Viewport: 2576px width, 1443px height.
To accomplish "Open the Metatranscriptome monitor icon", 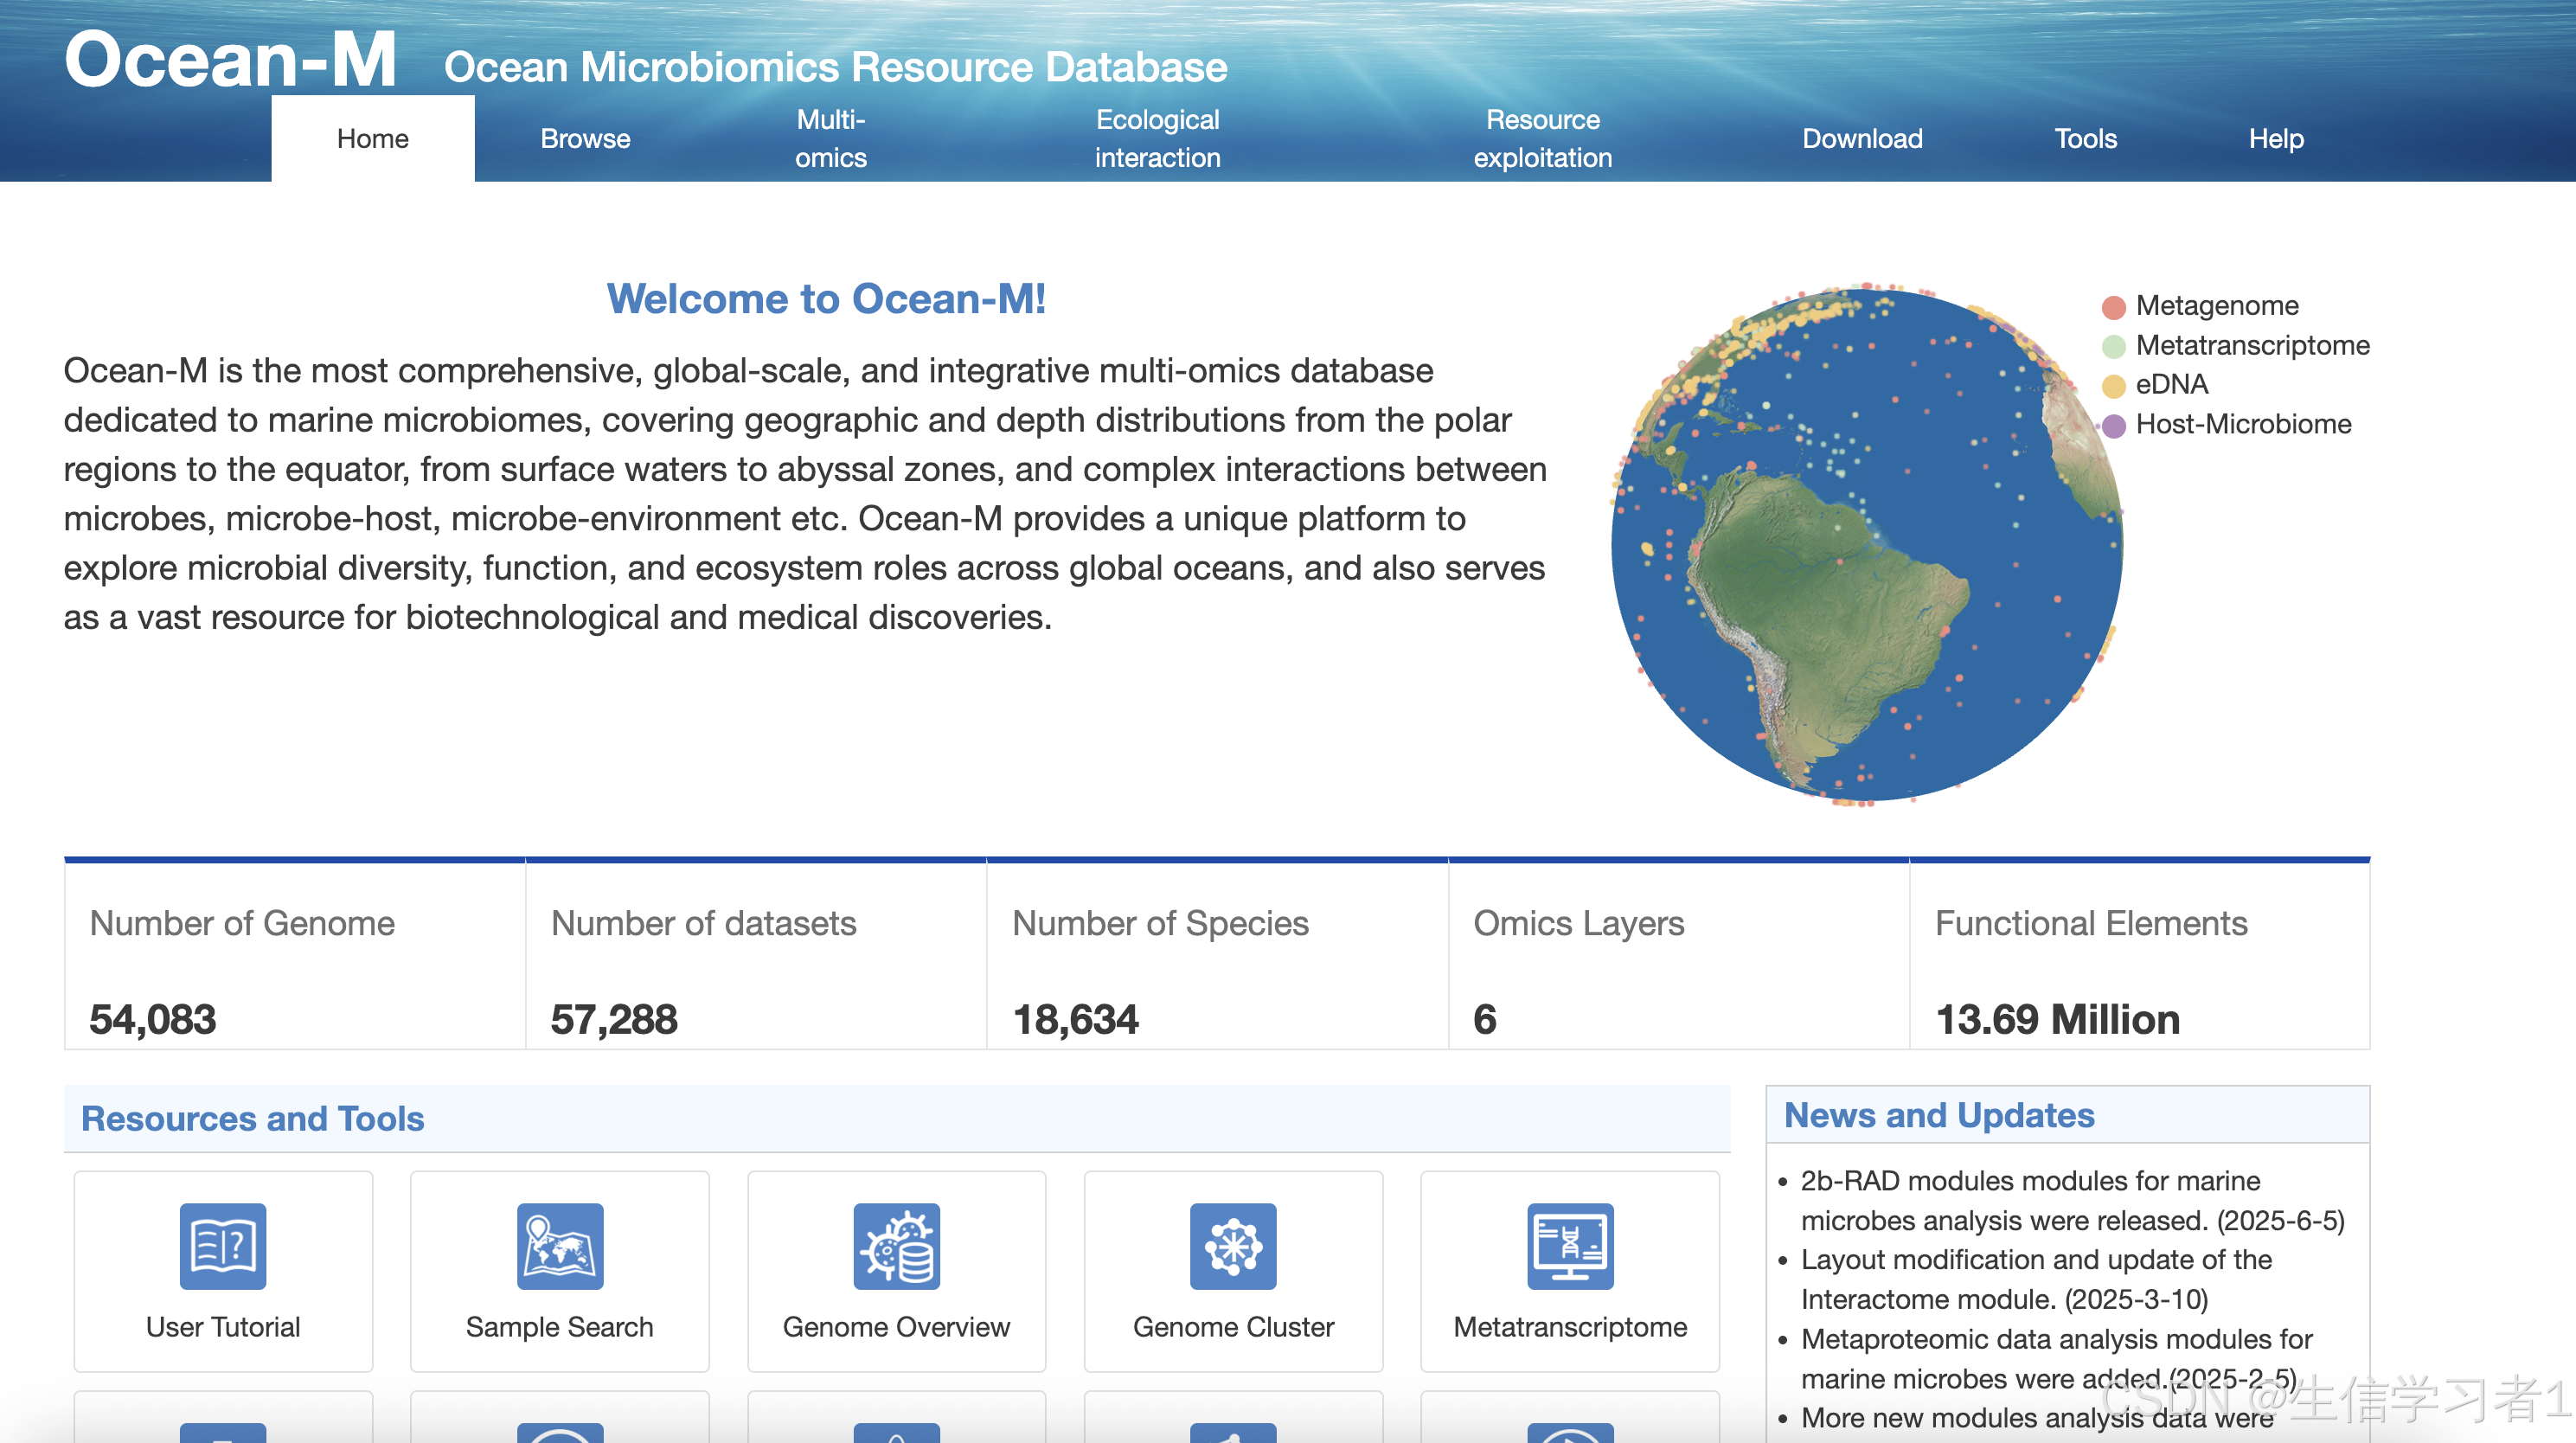I will [x=1570, y=1245].
